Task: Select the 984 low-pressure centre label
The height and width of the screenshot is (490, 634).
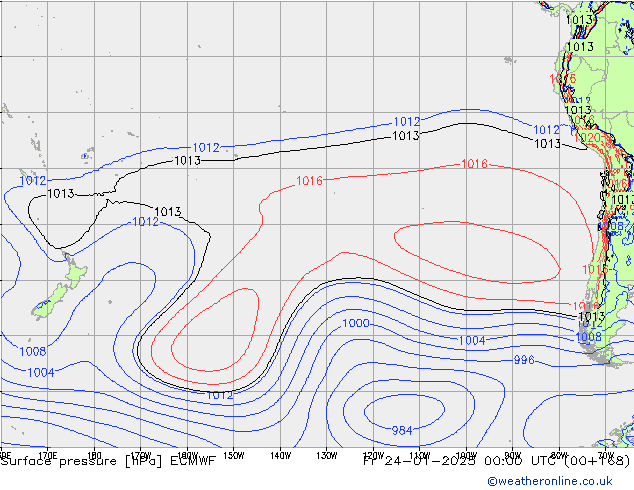Action: click(402, 431)
